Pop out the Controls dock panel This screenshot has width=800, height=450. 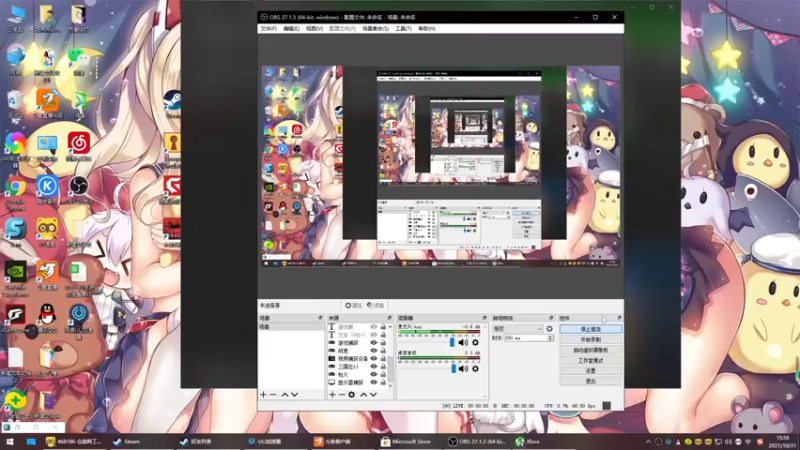coord(619,318)
